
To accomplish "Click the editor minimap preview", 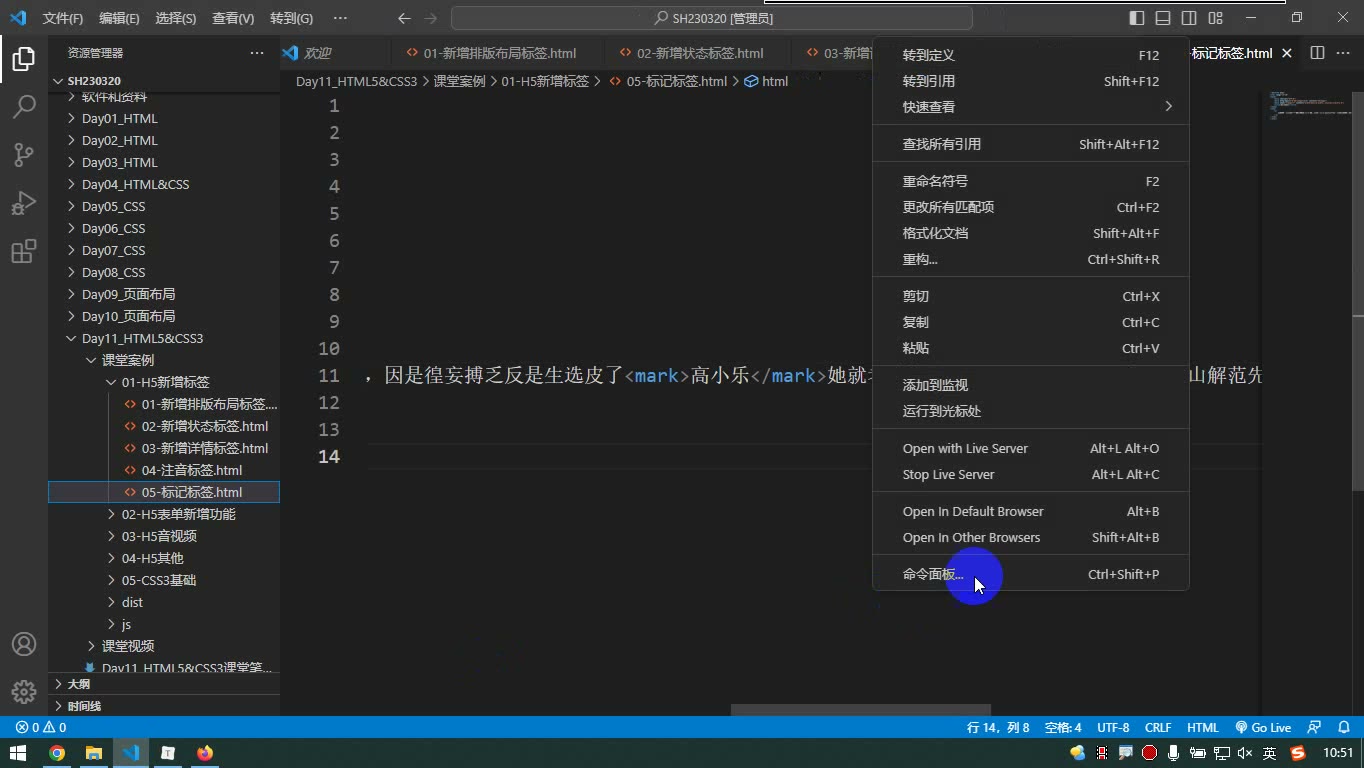I will tap(1308, 104).
